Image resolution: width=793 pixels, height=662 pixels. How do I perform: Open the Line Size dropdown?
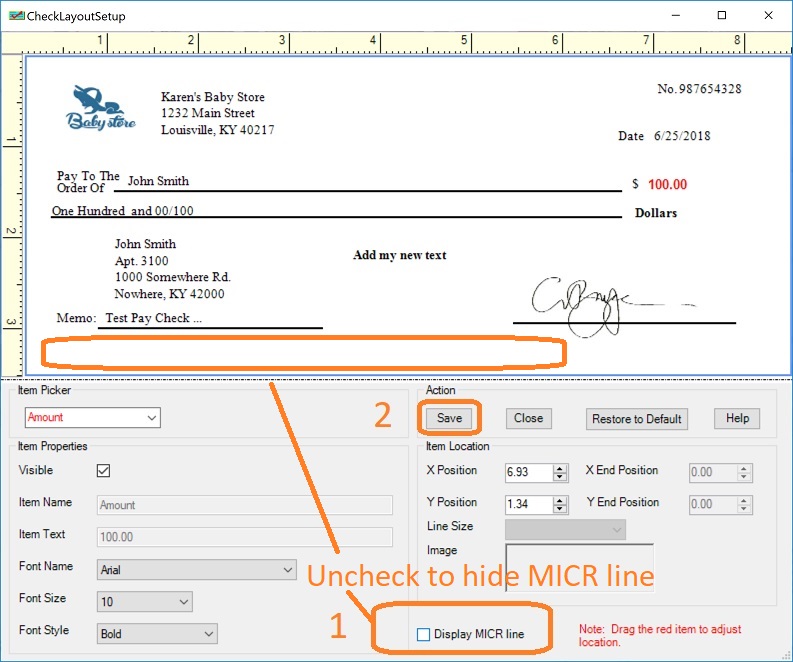(565, 529)
